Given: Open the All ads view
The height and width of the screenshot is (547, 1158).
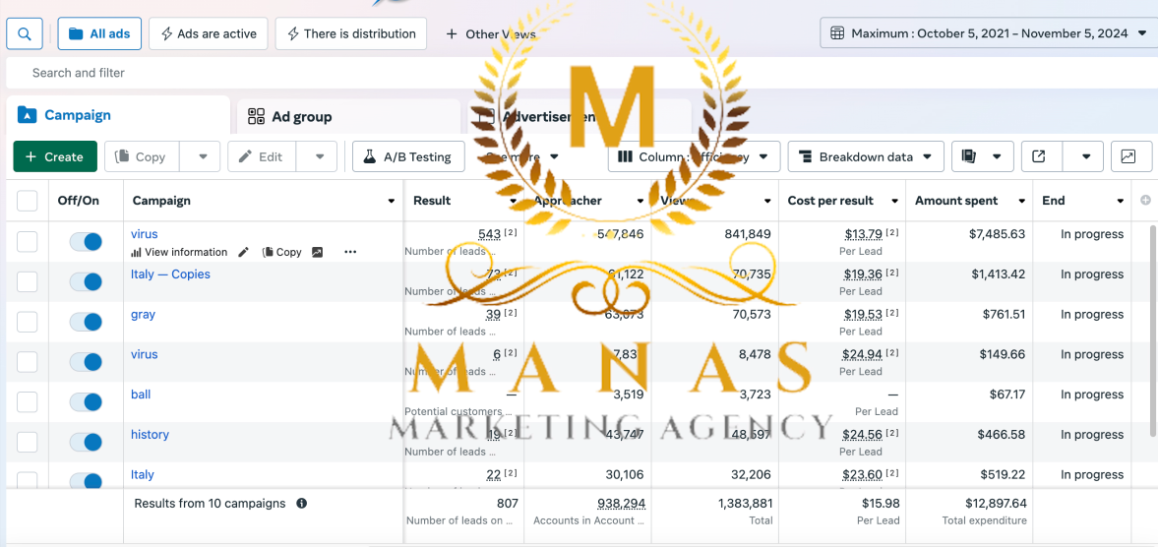Looking at the screenshot, I should pos(99,34).
